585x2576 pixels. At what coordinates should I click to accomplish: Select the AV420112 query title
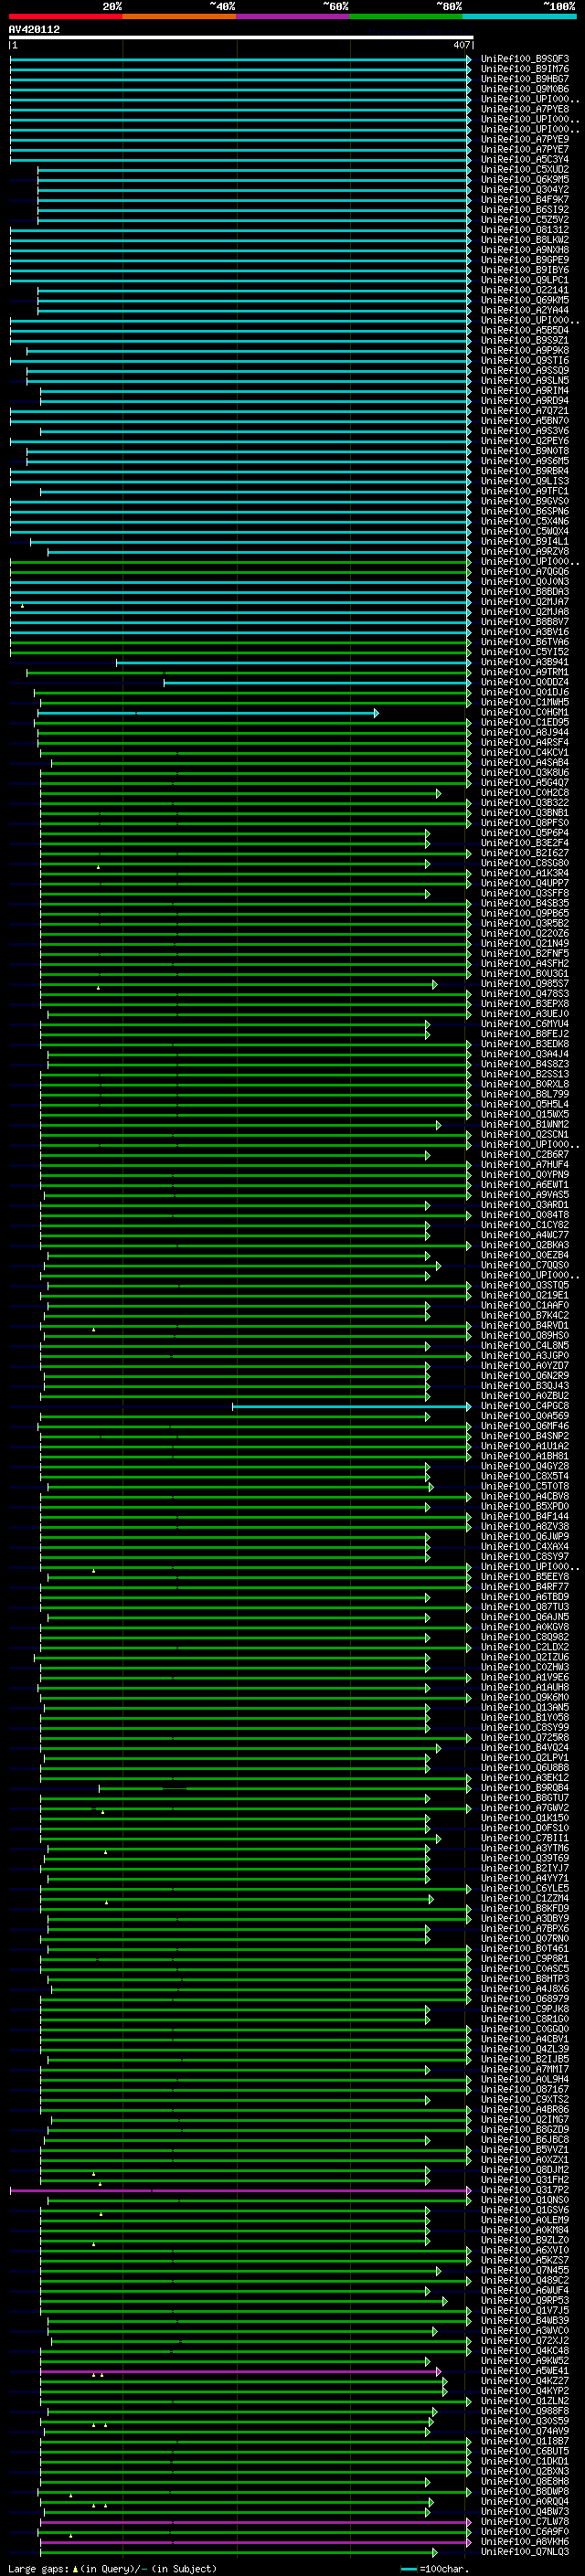(34, 29)
